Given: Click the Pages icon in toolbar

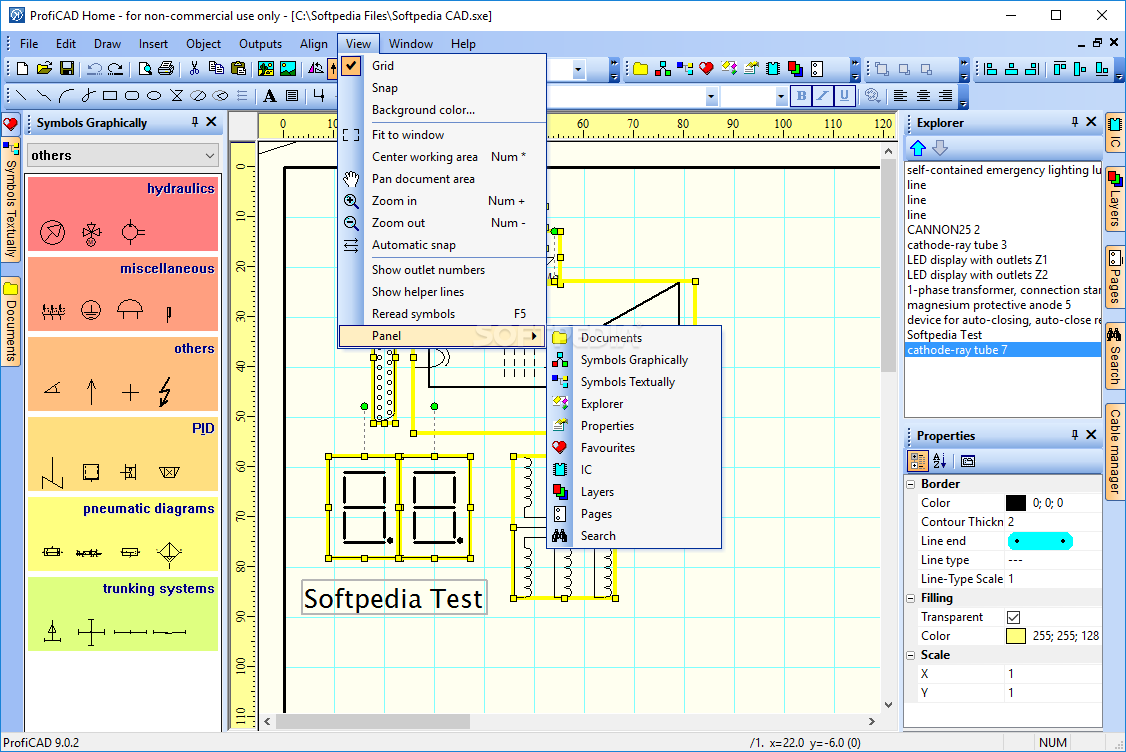Looking at the screenshot, I should point(816,68).
